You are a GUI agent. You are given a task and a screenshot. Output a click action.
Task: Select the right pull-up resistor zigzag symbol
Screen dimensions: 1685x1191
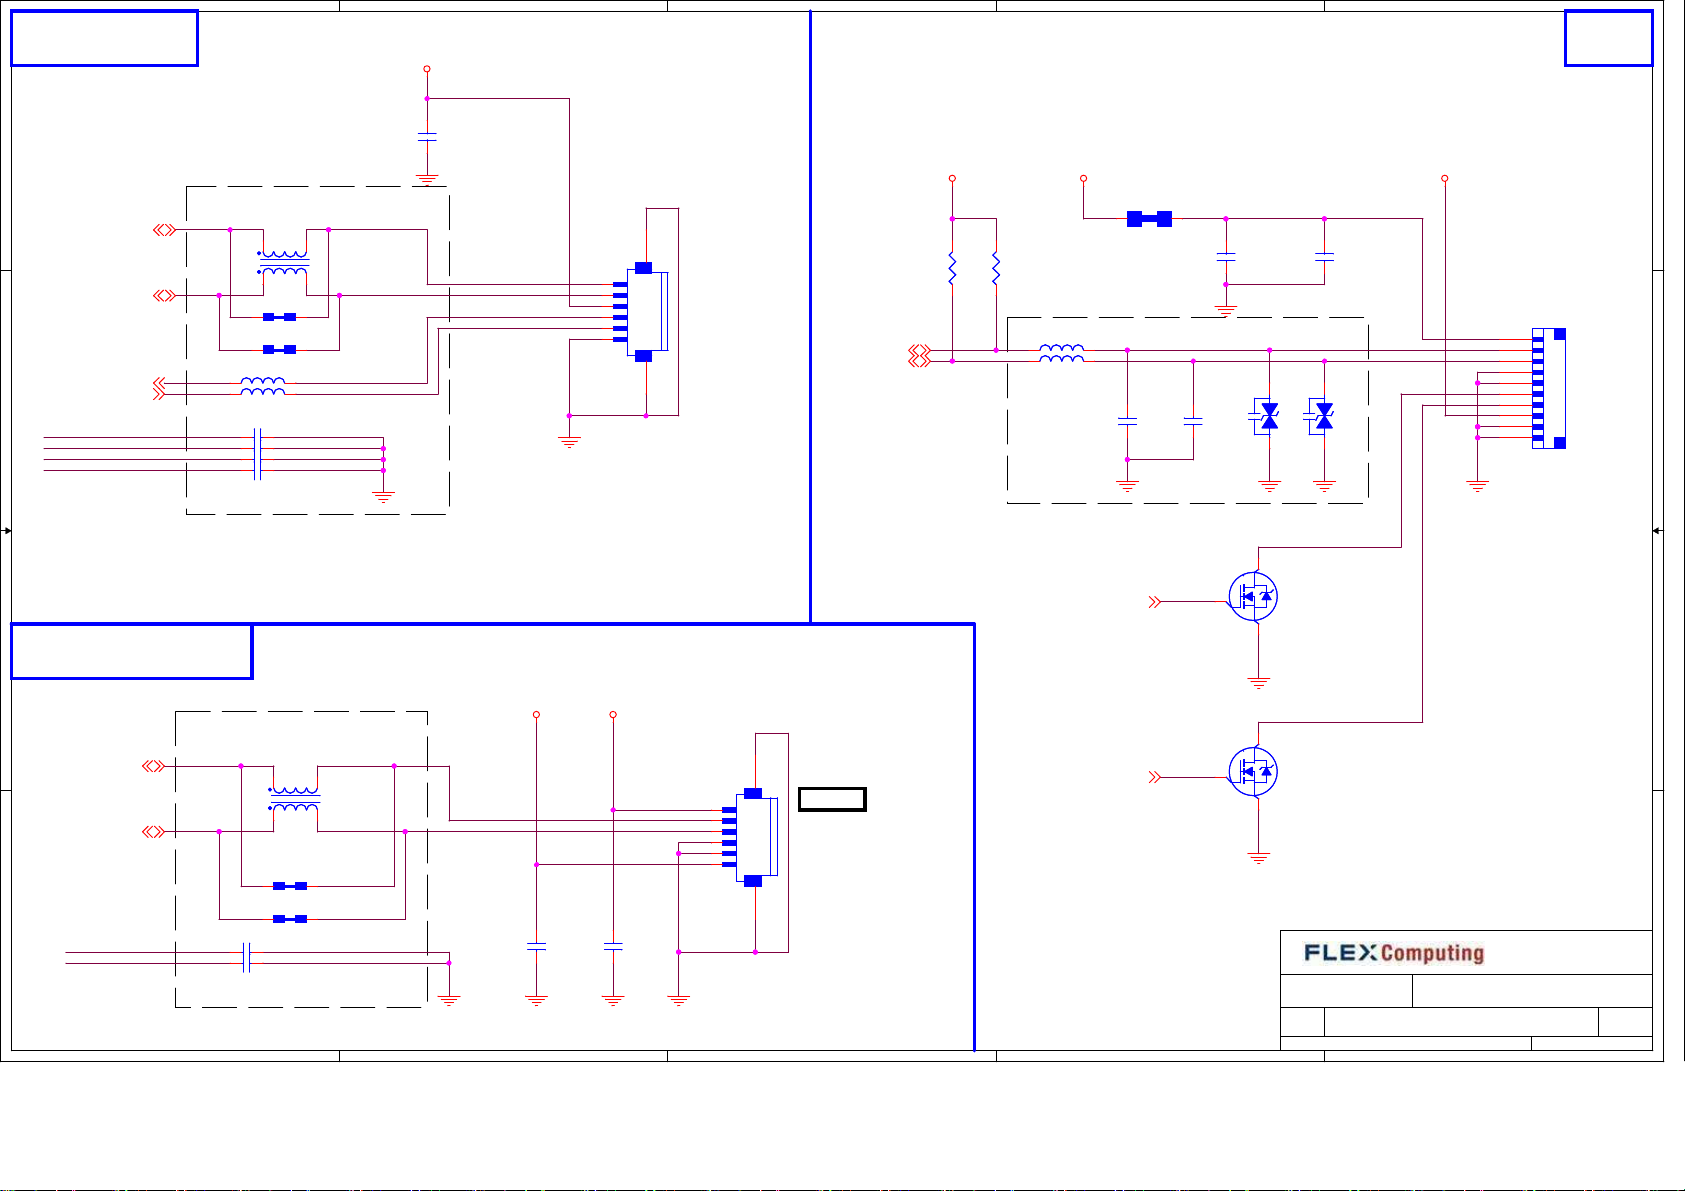996,269
